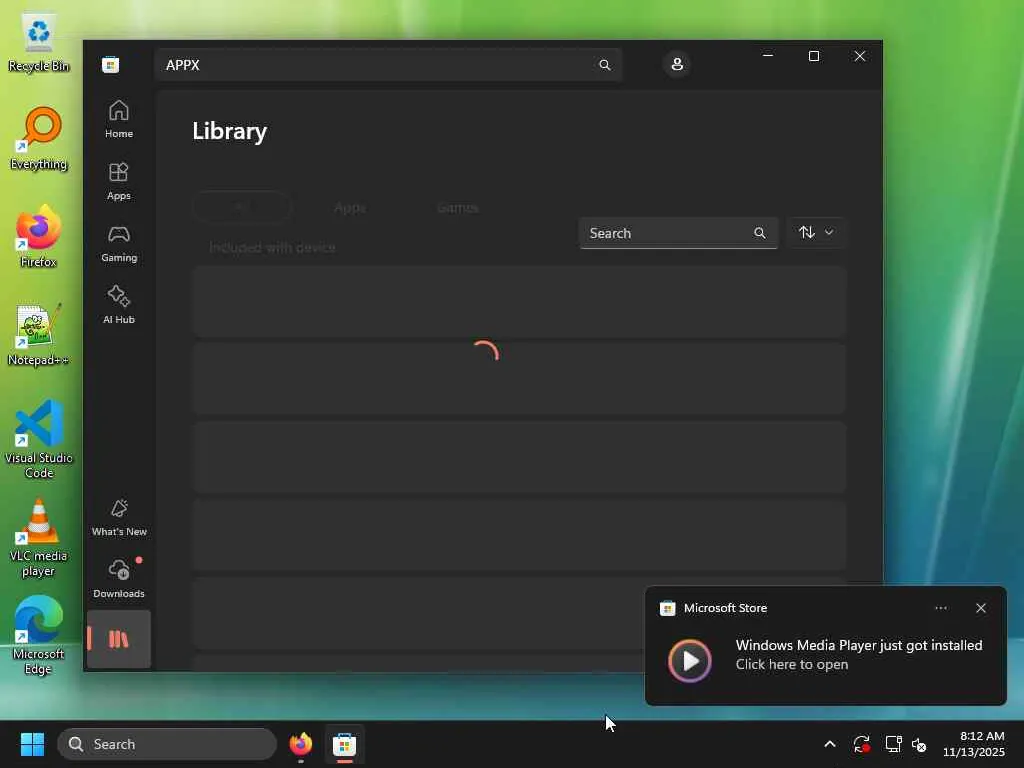This screenshot has height=768, width=1024.
Task: Open the user account profile button
Action: 677,64
